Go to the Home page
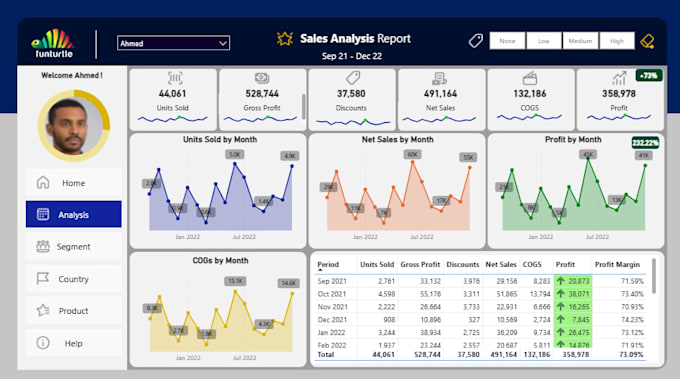The width and height of the screenshot is (680, 379). click(x=73, y=183)
